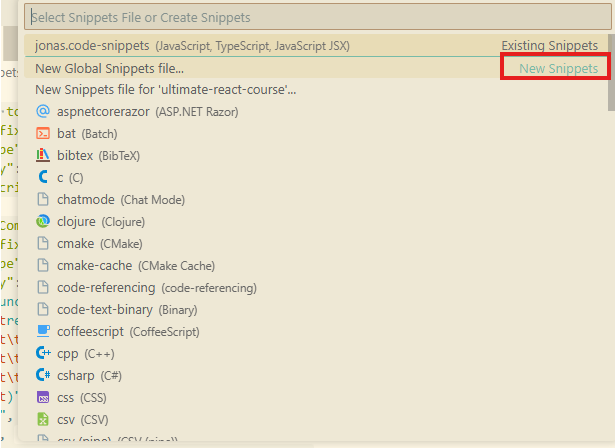Select c (C) language entry

pyautogui.click(x=316, y=178)
